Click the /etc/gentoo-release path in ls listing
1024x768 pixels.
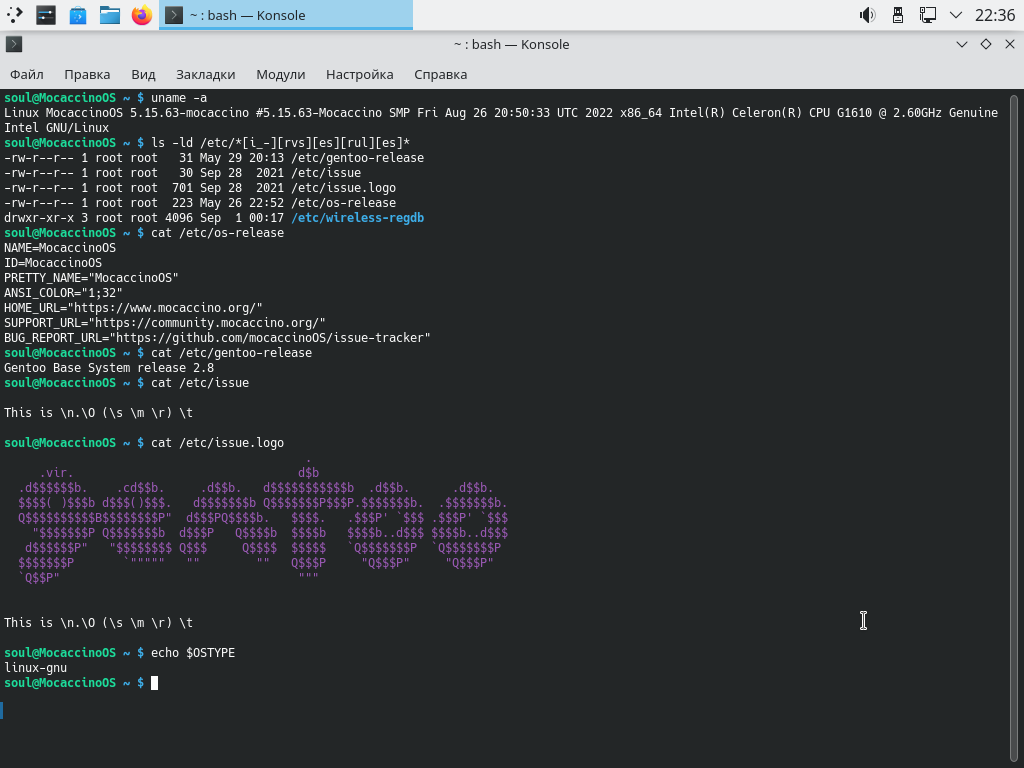pyautogui.click(x=358, y=157)
